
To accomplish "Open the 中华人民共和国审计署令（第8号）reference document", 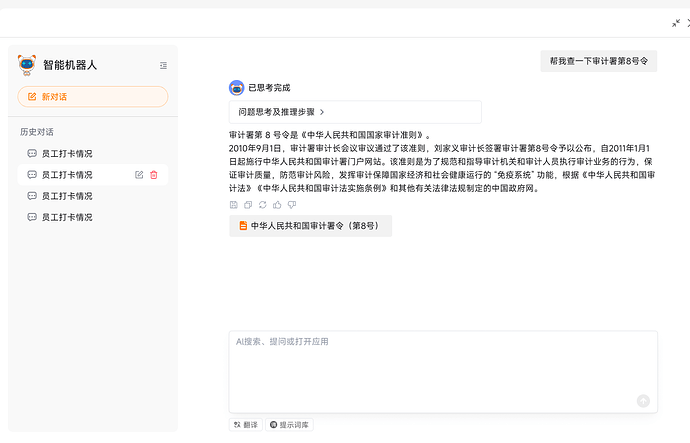I will click(311, 226).
